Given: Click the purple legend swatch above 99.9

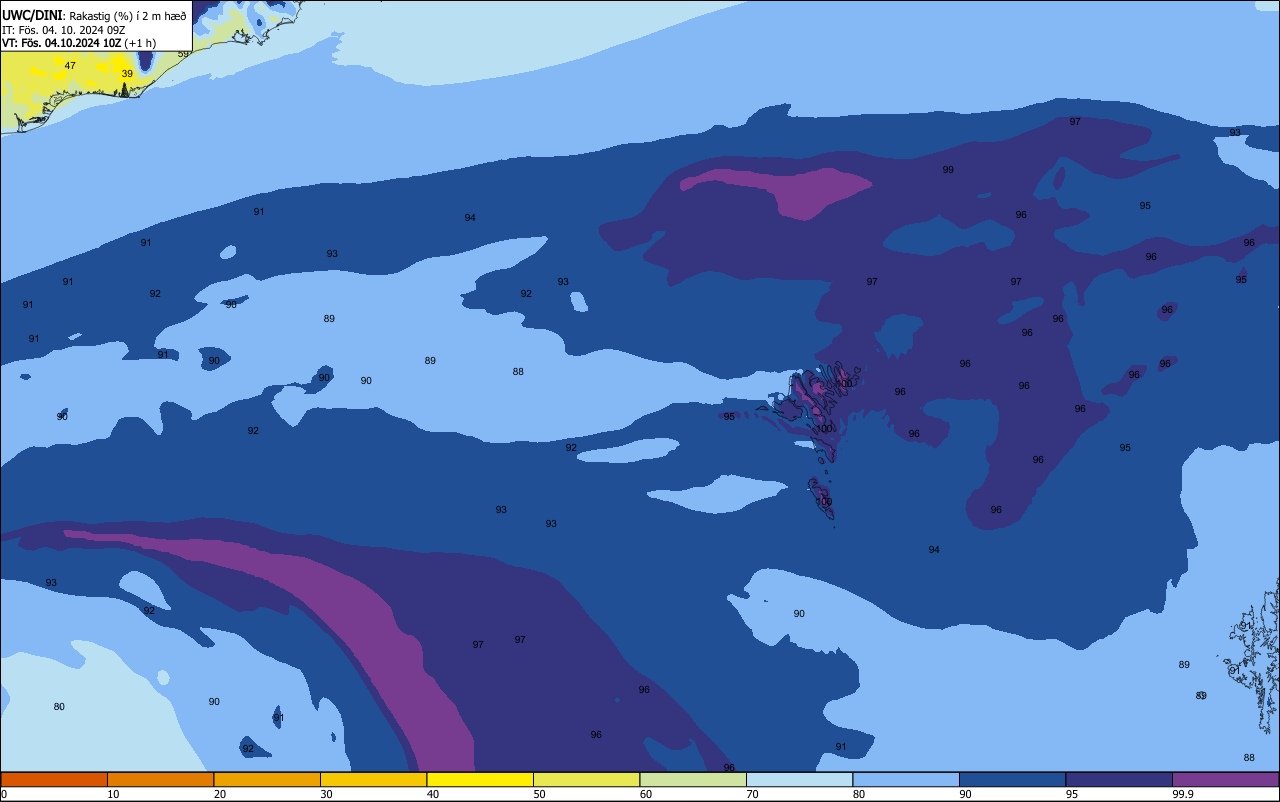Looking at the screenshot, I should click(1225, 779).
